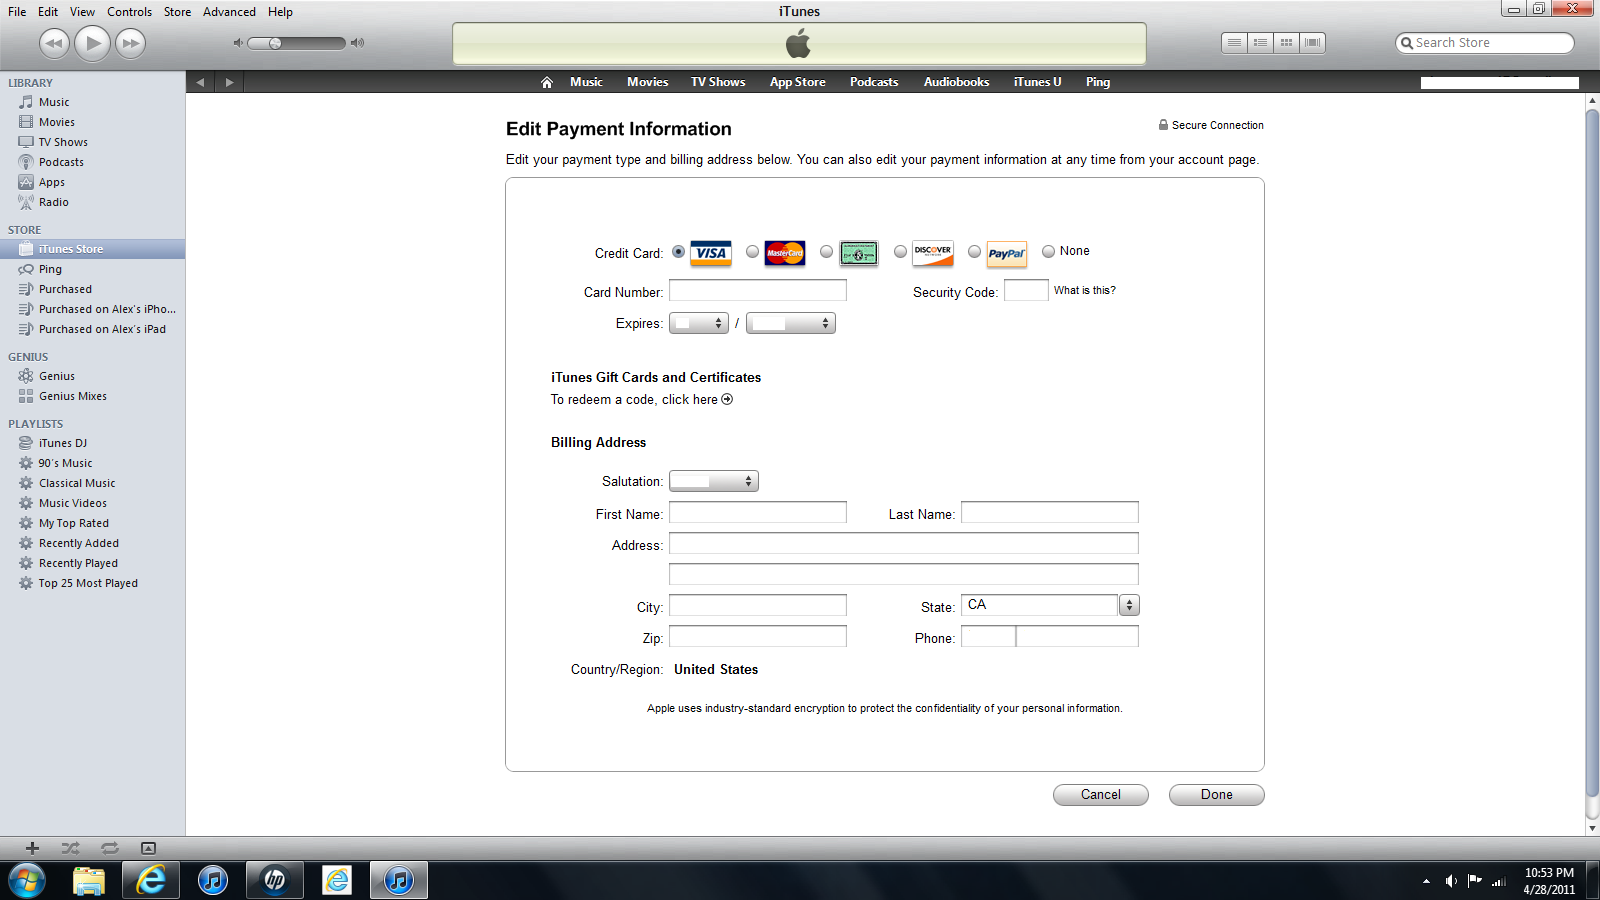1600x900 pixels.
Task: Go to the Audiobooks tab
Action: (x=956, y=82)
